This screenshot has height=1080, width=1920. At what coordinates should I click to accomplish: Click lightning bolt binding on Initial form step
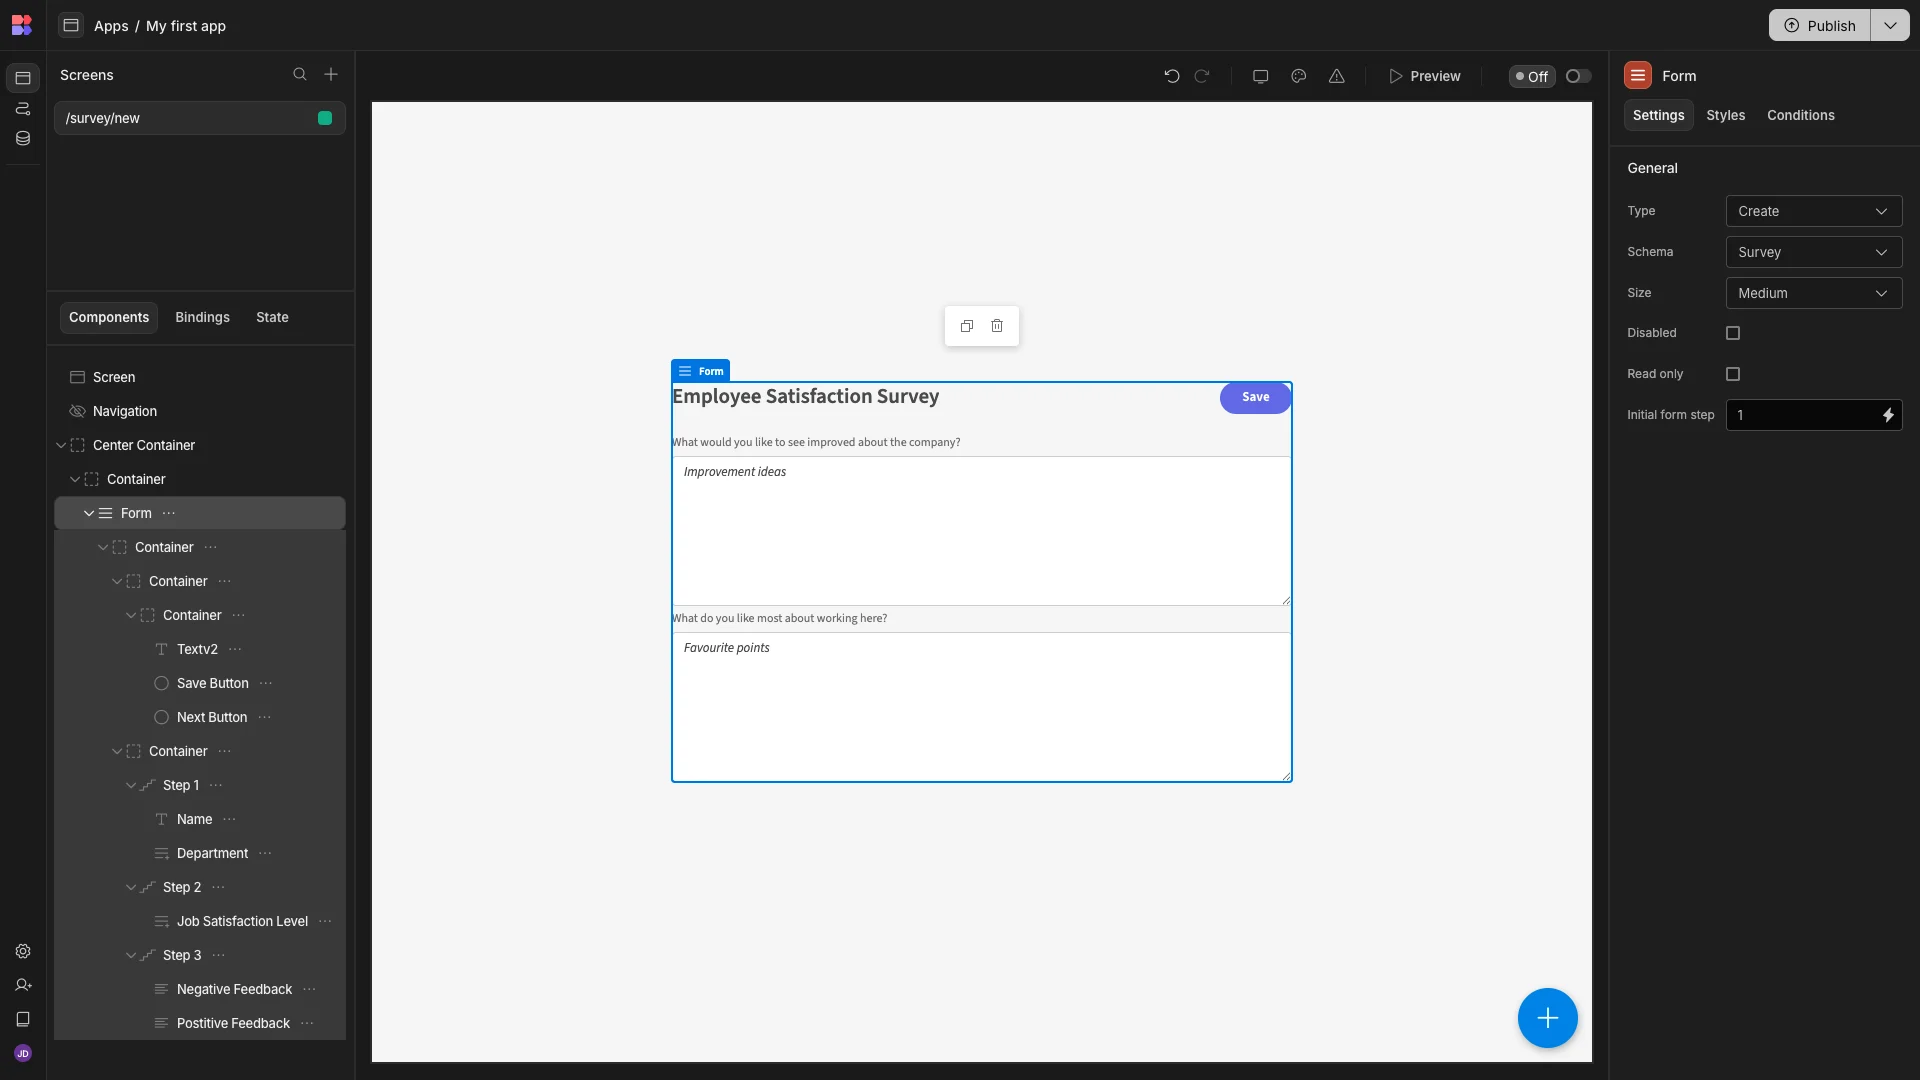pos(1888,415)
